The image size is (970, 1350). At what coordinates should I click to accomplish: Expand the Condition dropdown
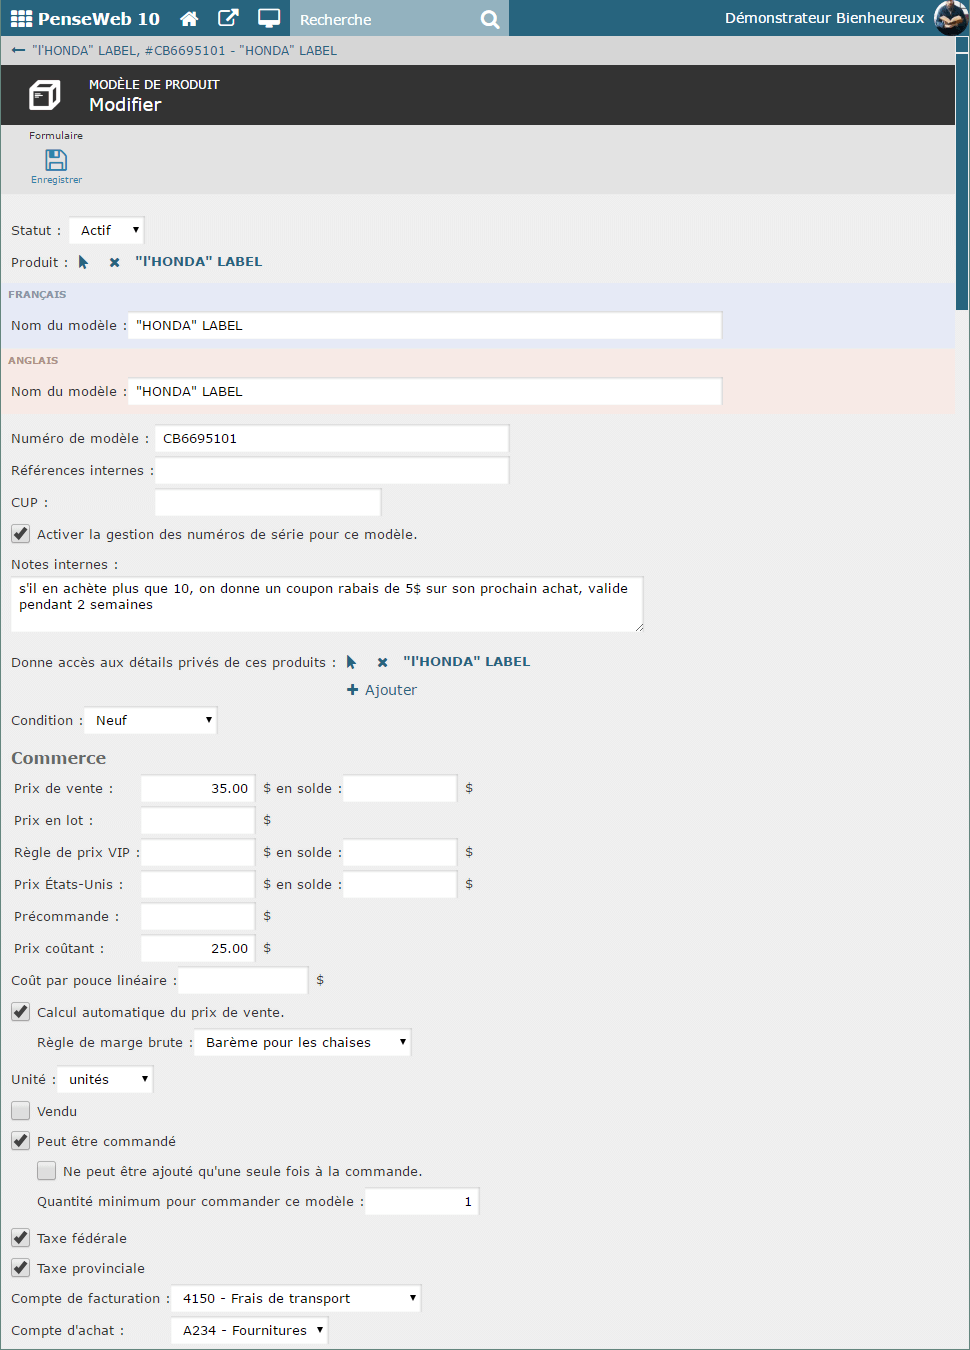[151, 720]
